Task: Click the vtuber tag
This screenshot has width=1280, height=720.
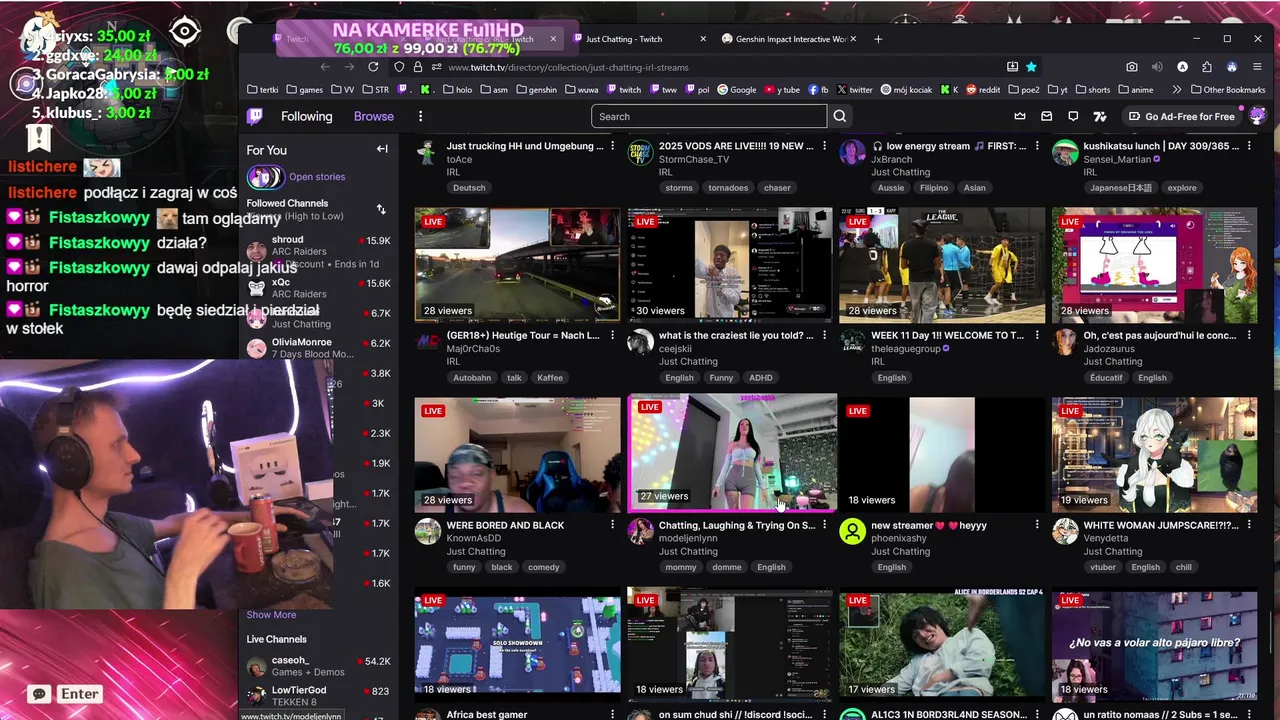Action: point(1103,567)
